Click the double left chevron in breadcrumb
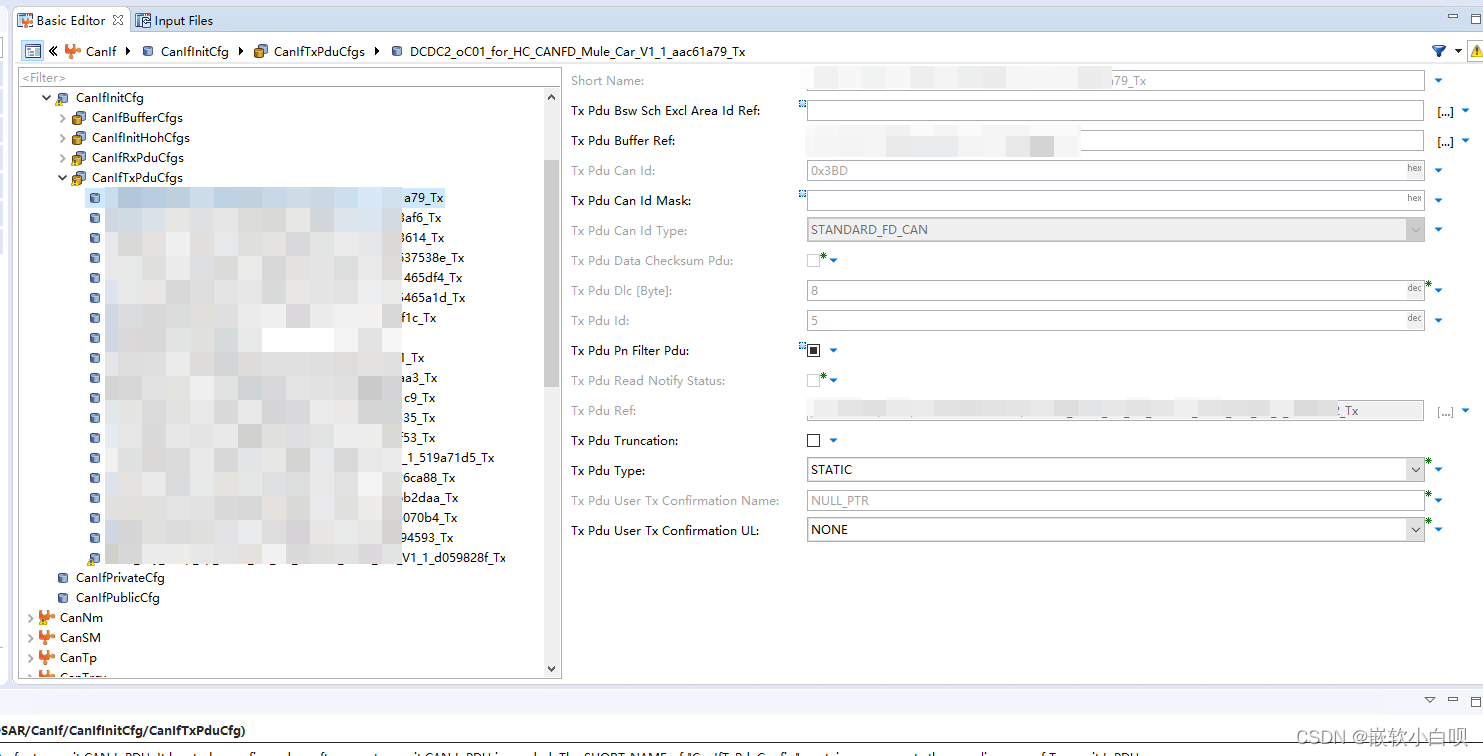 tap(53, 51)
